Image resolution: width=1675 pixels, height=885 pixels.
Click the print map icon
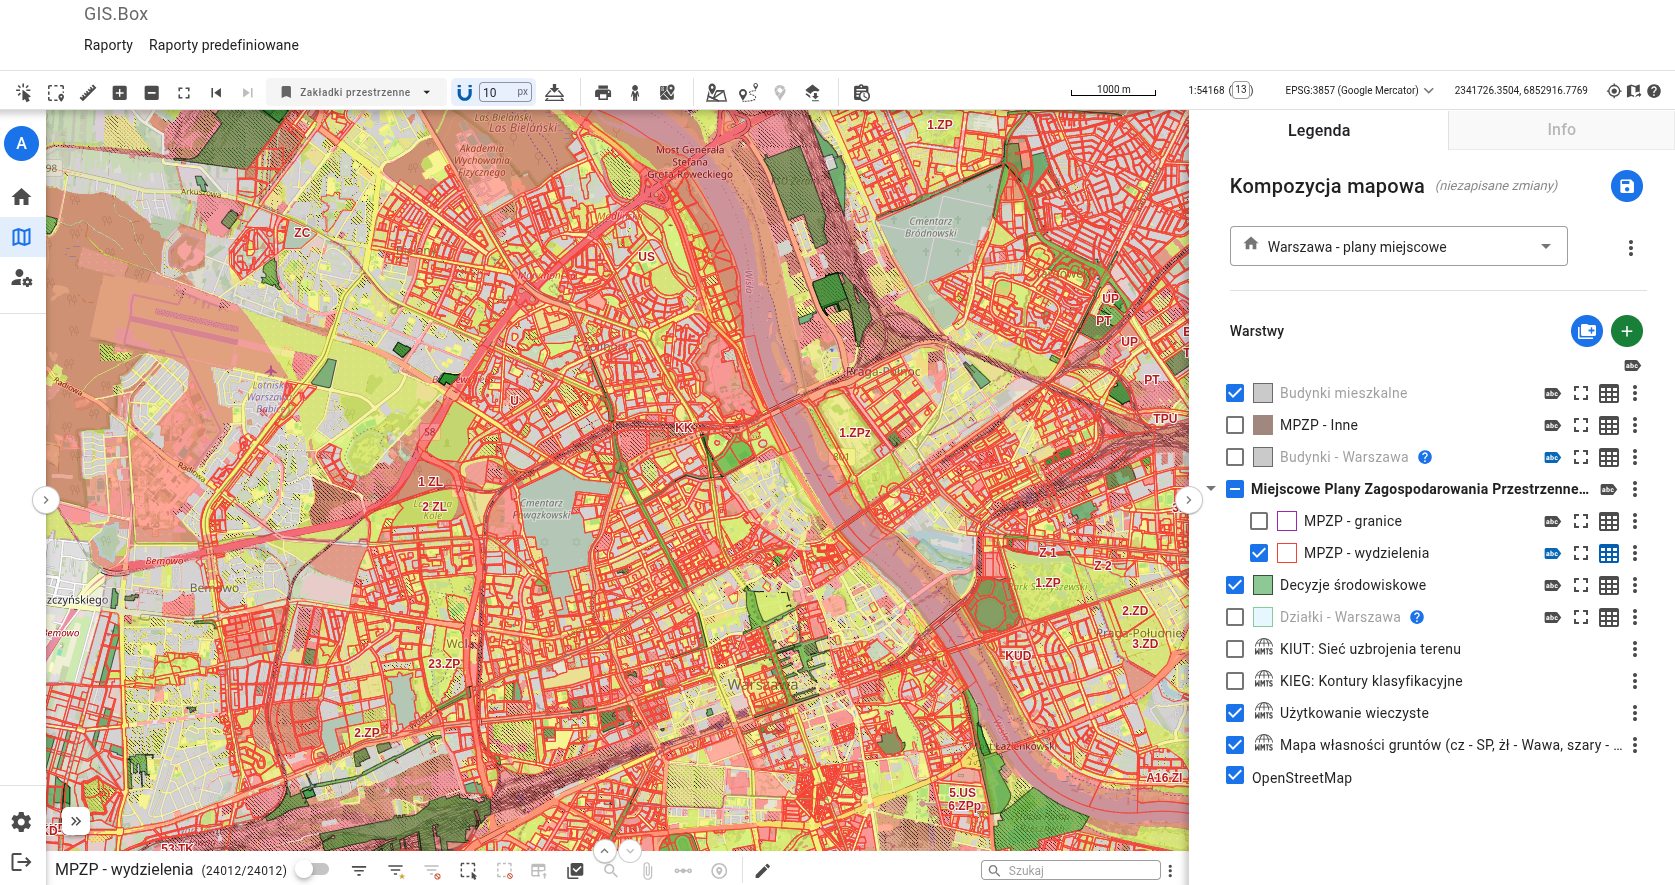click(602, 93)
